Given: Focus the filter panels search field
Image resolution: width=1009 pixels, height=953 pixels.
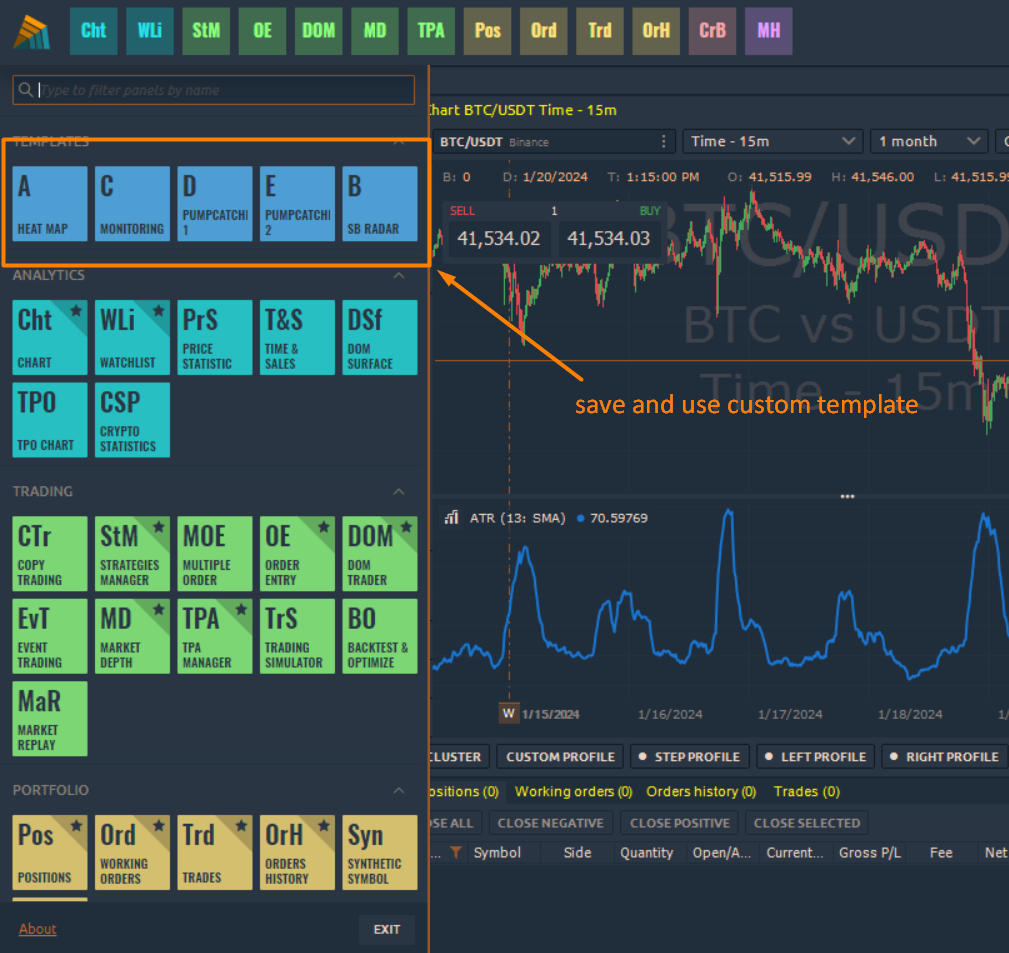Looking at the screenshot, I should pos(214,90).
